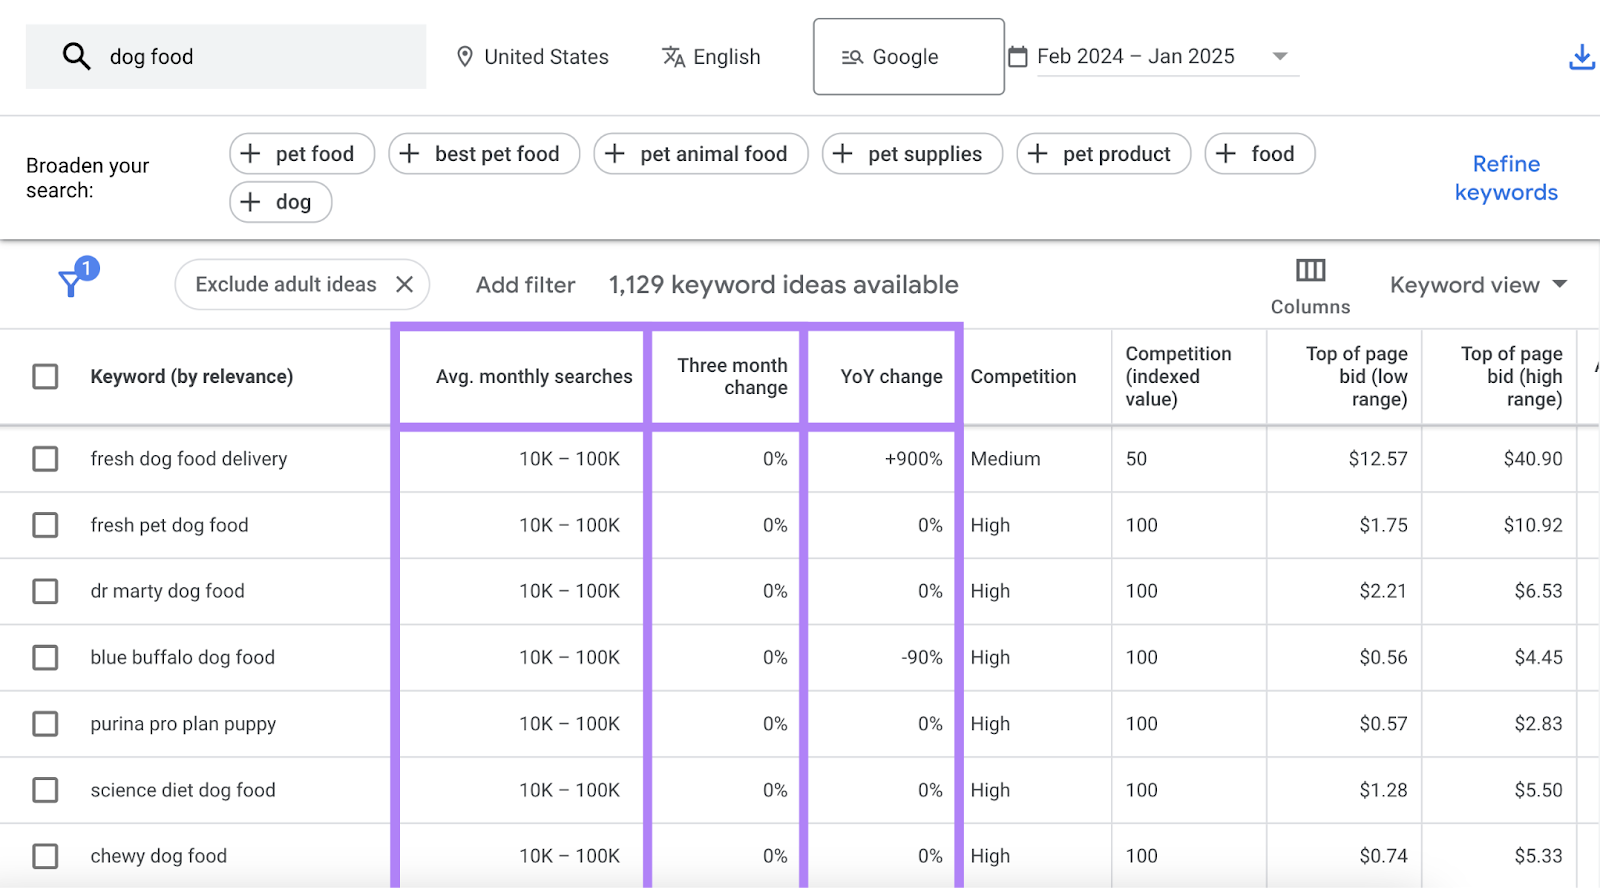Check the chewy dog food row

(x=45, y=856)
